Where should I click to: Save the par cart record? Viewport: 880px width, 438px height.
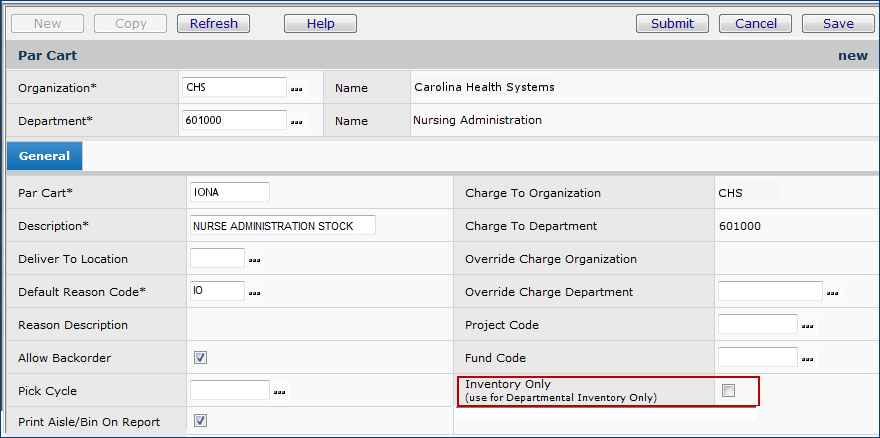pos(838,23)
